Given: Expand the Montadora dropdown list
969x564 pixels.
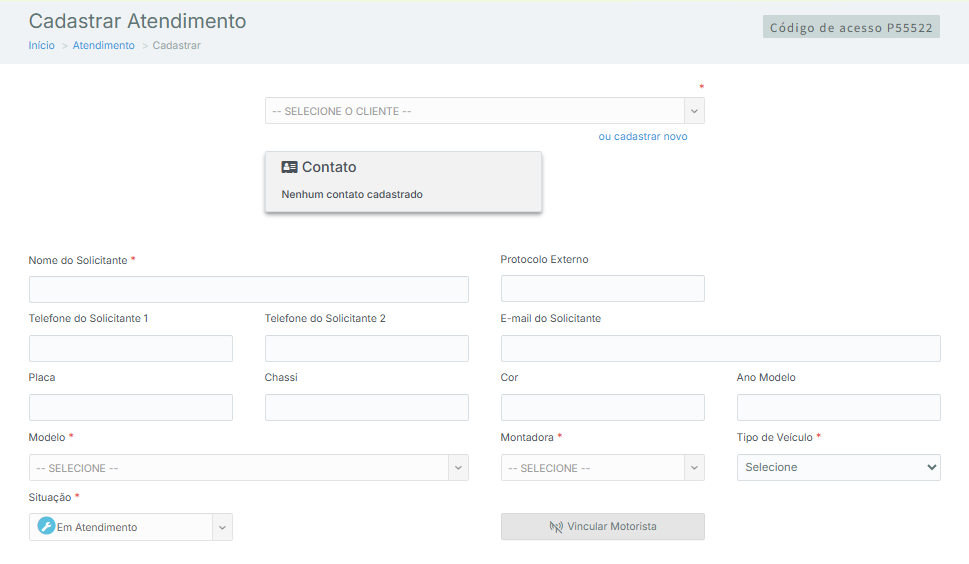Looking at the screenshot, I should 694,468.
